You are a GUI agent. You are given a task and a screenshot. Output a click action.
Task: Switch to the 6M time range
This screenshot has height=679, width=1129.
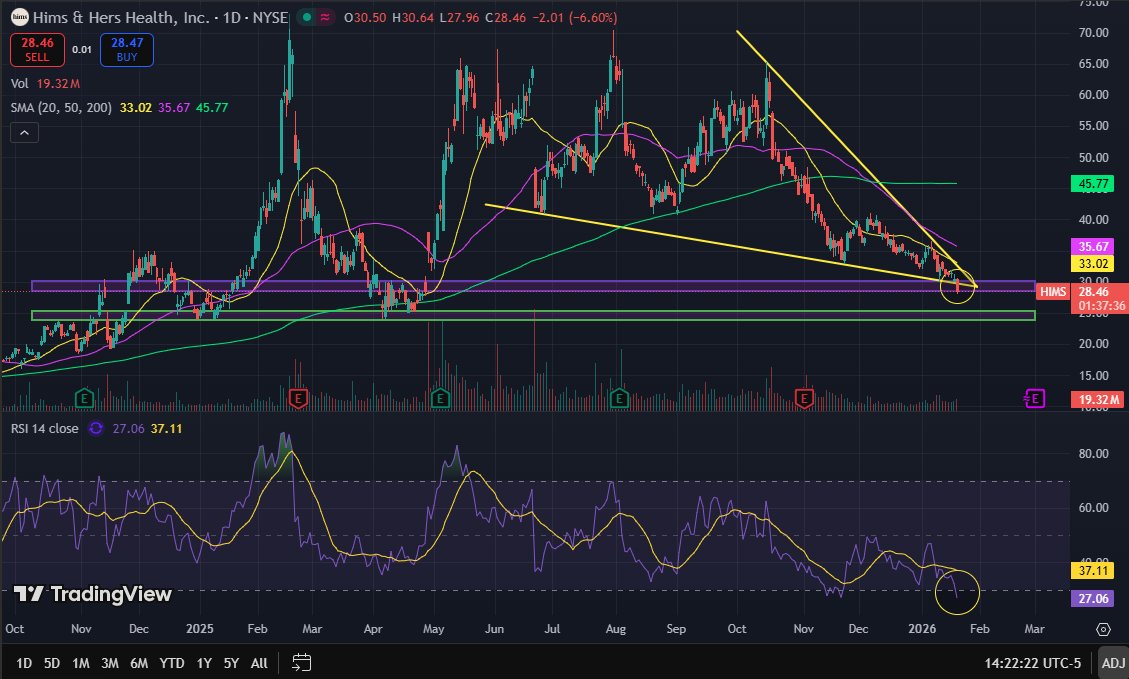pyautogui.click(x=139, y=662)
